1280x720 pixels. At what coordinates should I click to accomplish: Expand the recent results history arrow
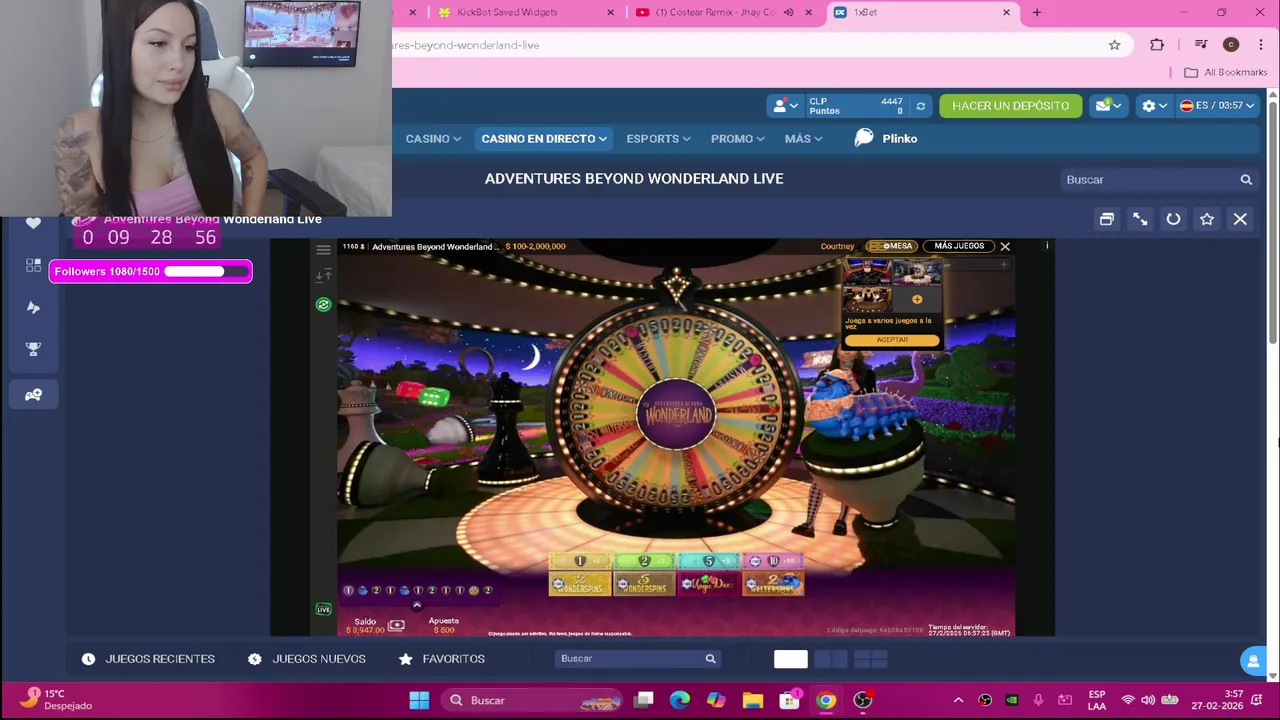coord(417,604)
